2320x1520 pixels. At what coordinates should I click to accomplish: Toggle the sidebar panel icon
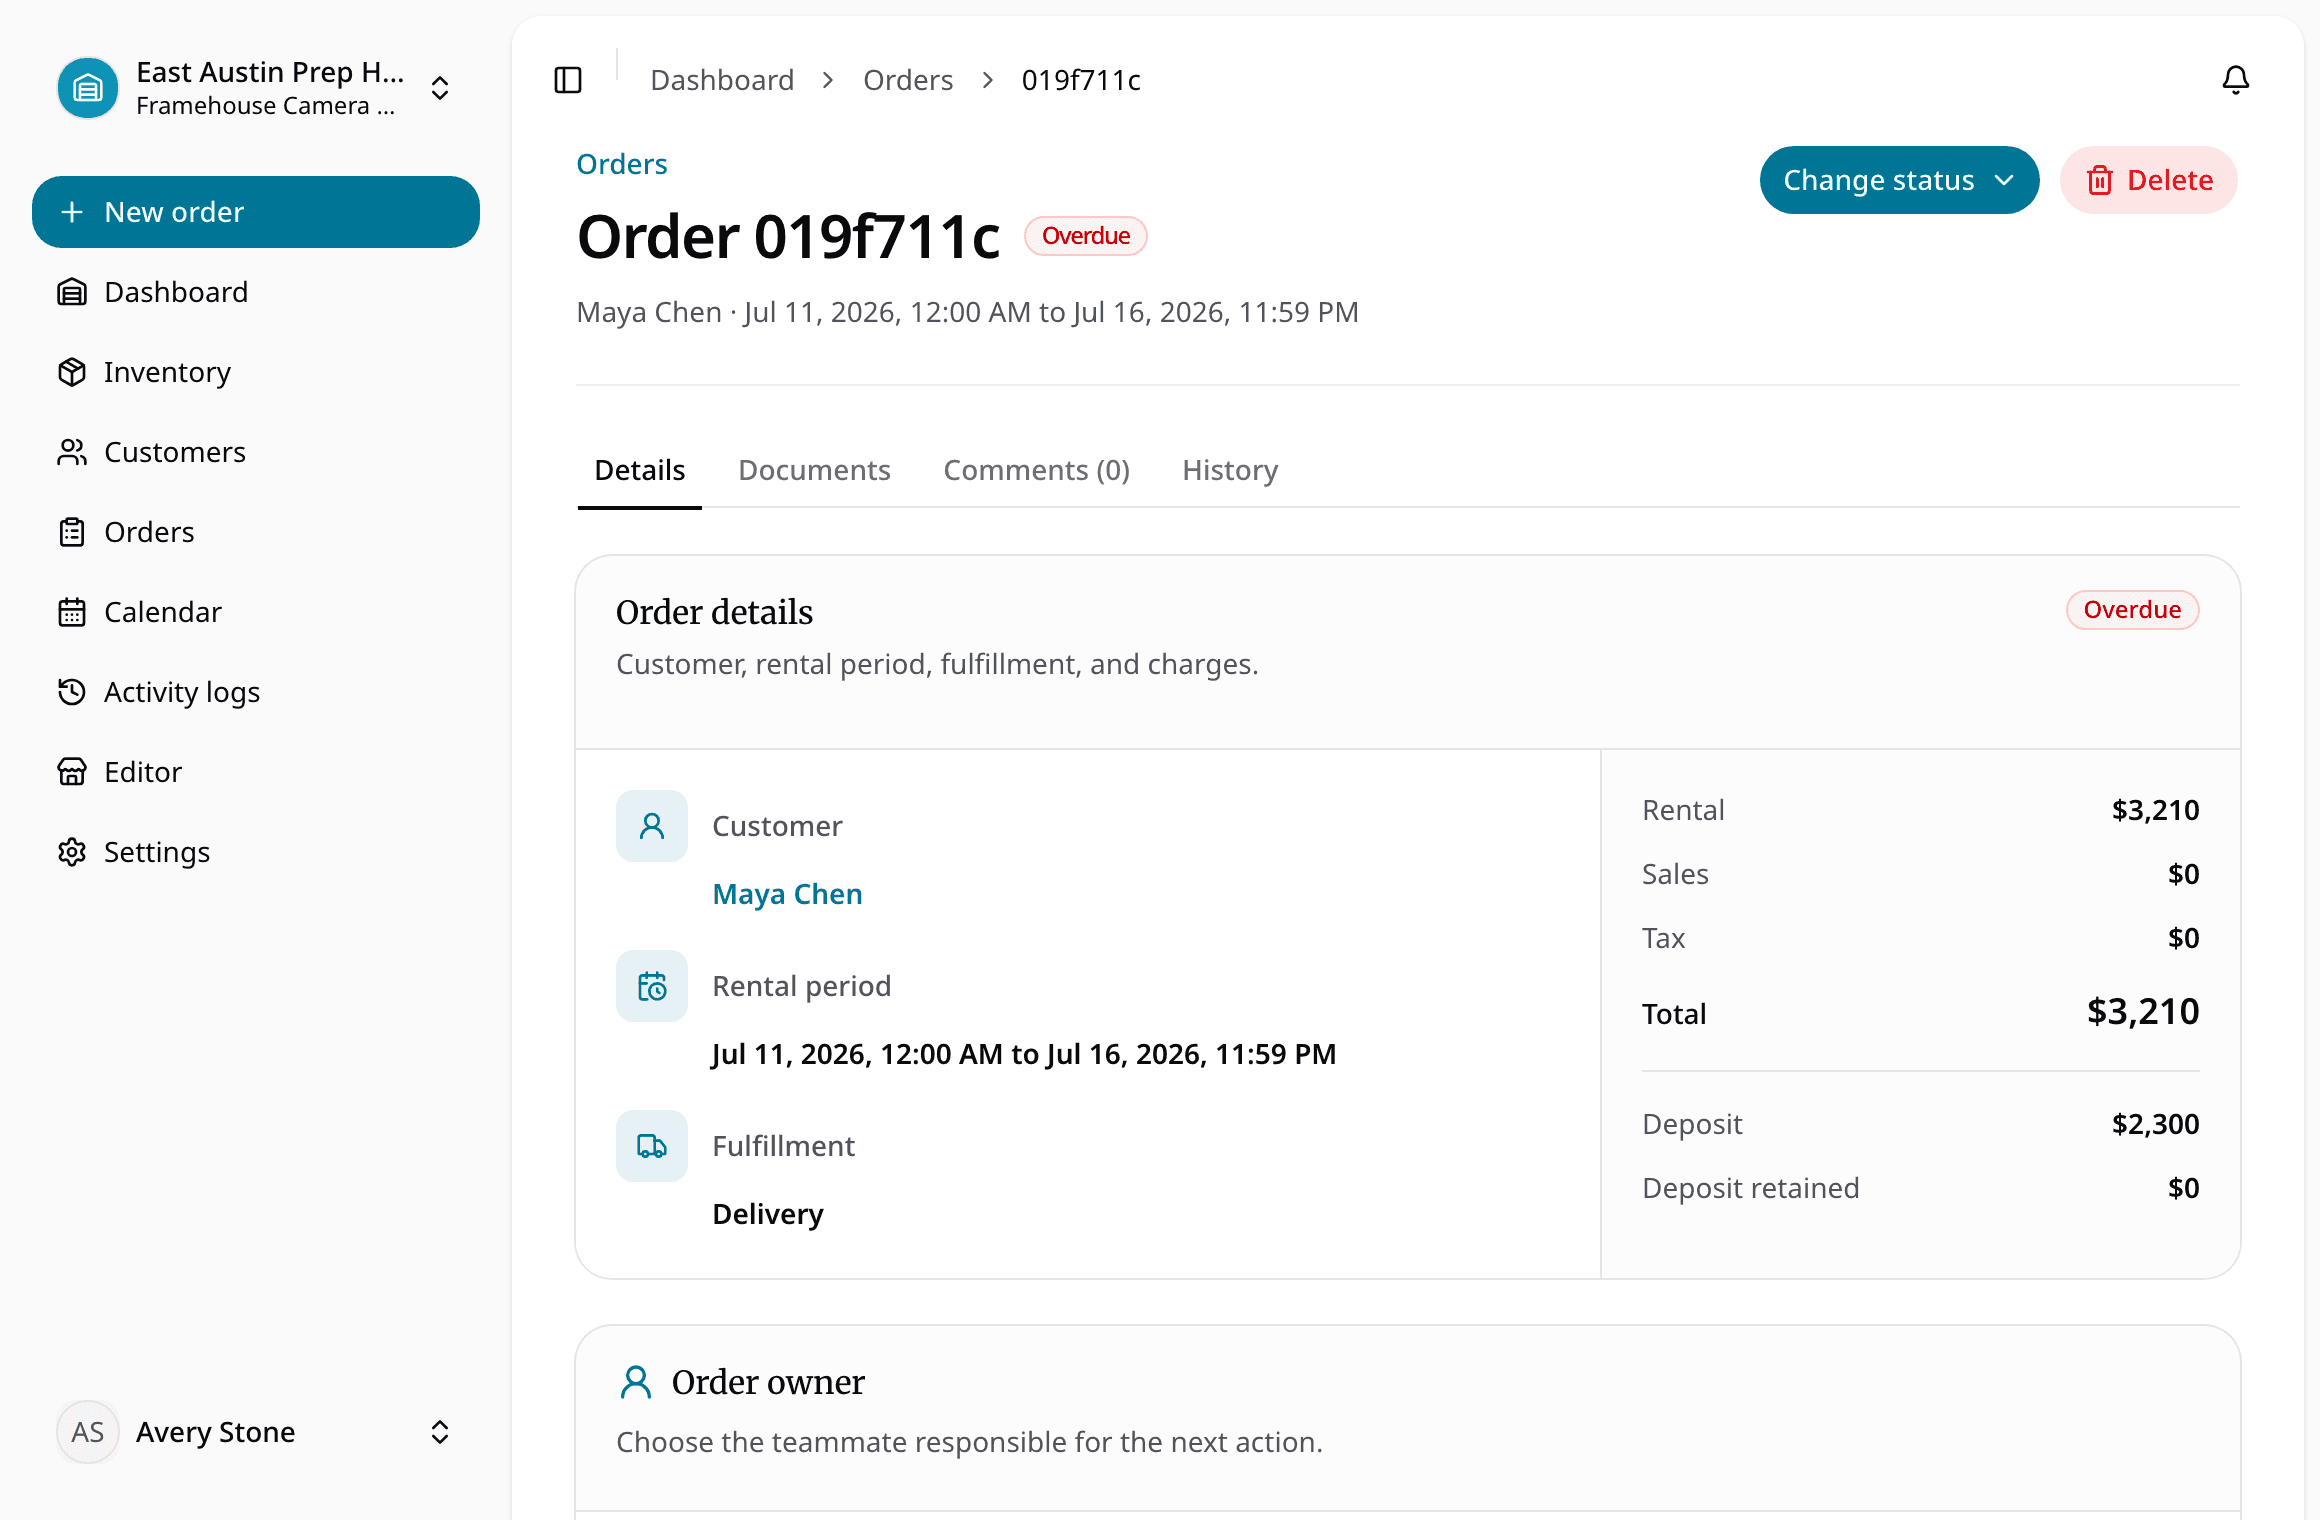tap(568, 80)
